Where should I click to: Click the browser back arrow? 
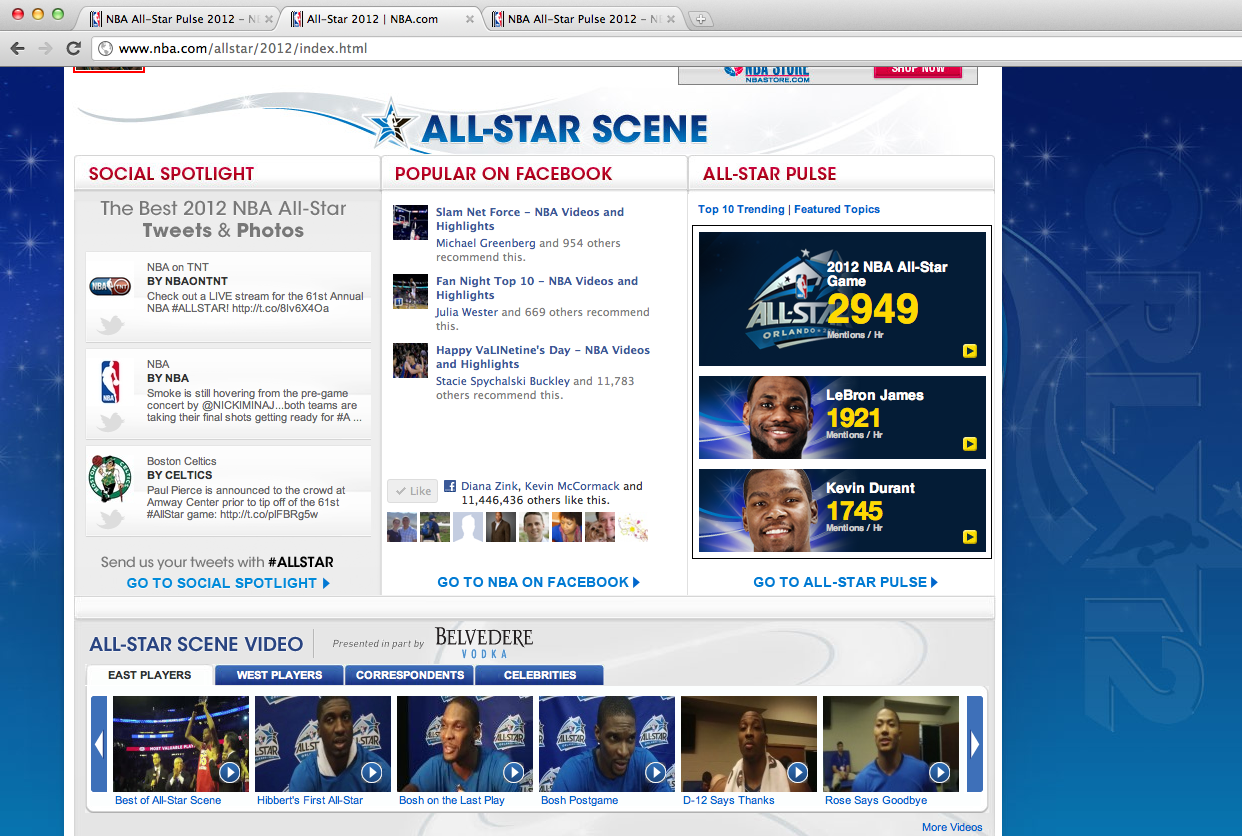[x=17, y=48]
